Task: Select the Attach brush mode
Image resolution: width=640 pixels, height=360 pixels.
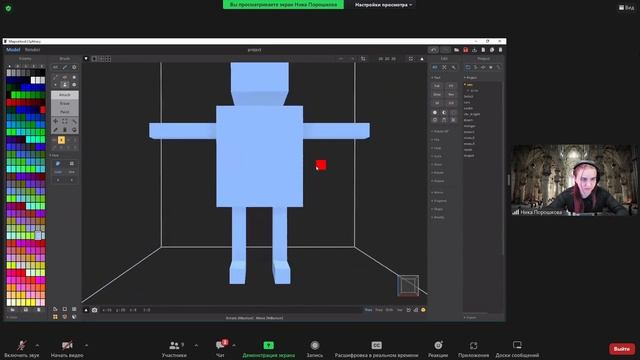Action: [x=64, y=95]
